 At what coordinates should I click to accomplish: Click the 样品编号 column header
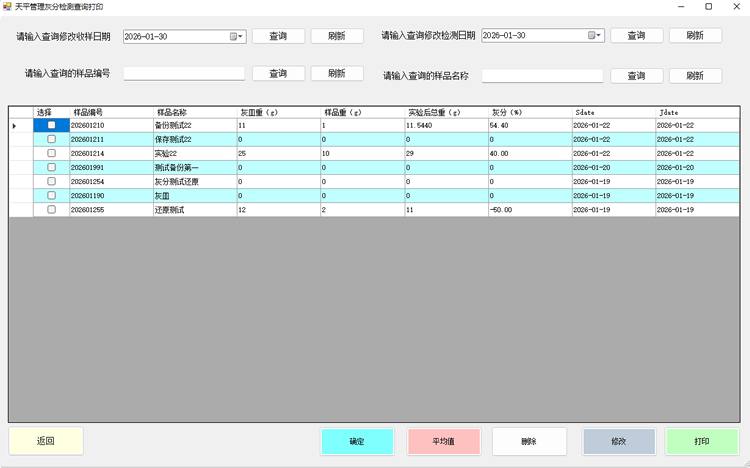(110, 112)
